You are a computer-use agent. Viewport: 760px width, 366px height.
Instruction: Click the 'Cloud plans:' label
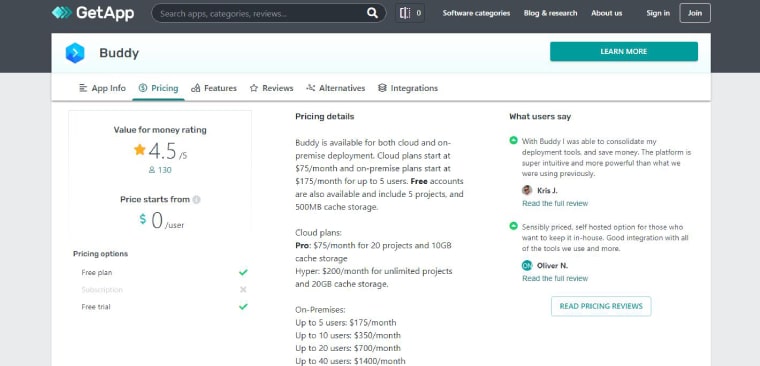click(318, 233)
